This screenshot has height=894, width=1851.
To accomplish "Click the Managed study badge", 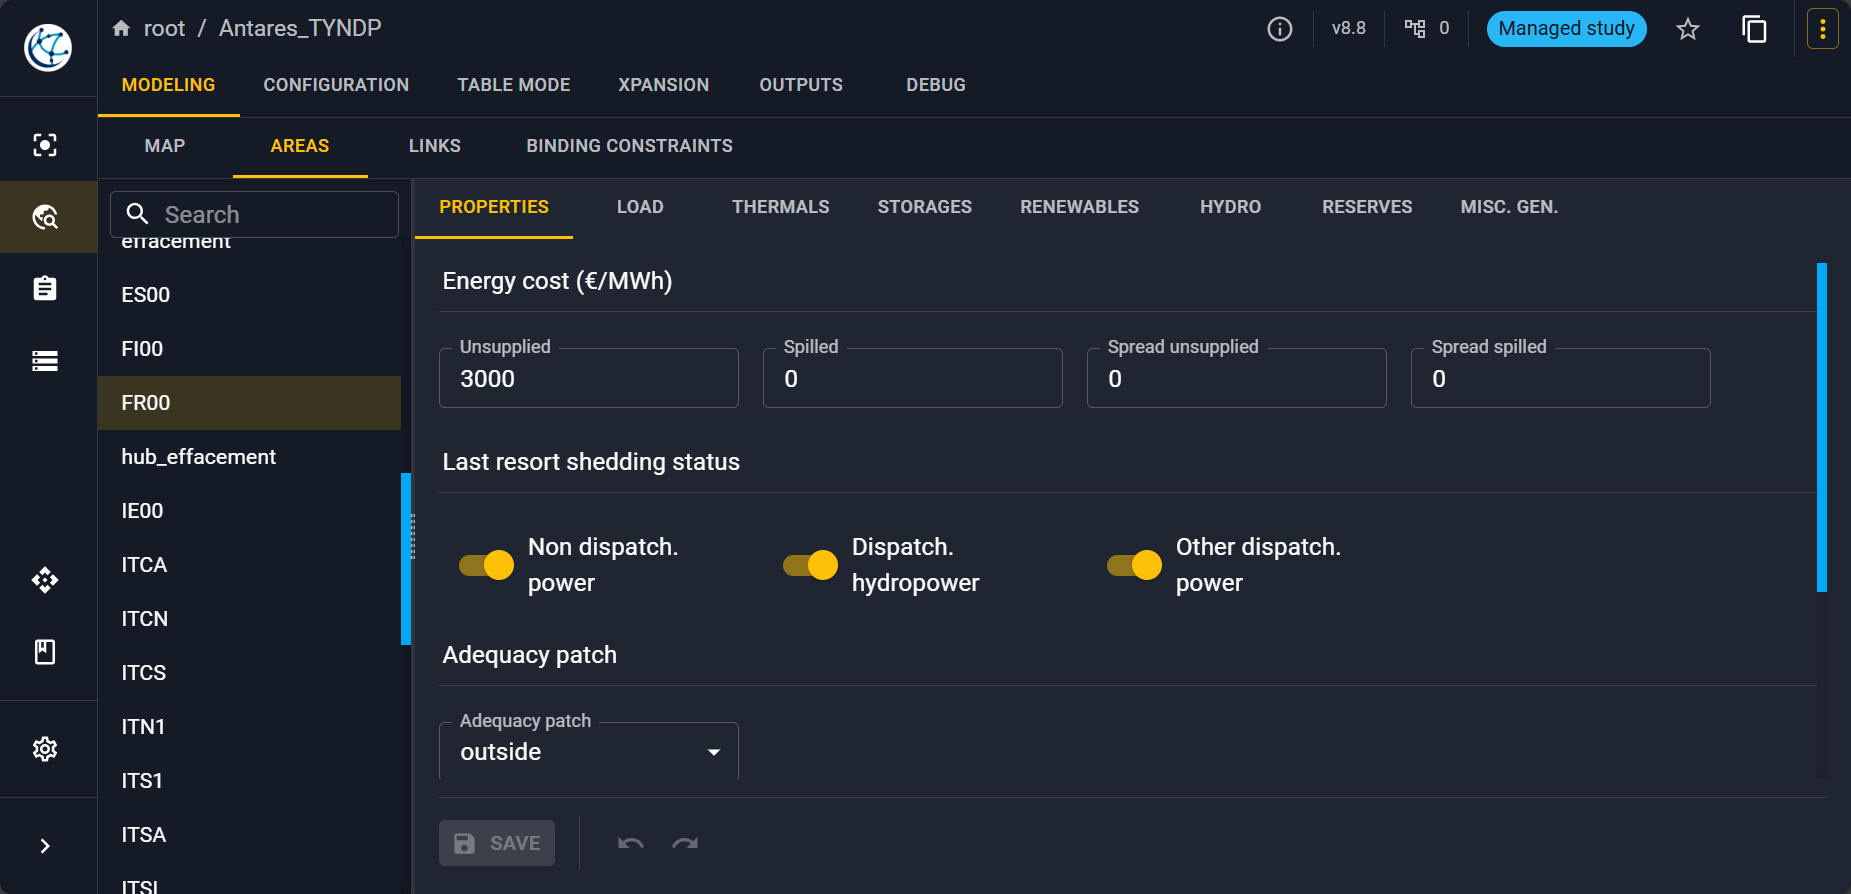I will 1567,28.
